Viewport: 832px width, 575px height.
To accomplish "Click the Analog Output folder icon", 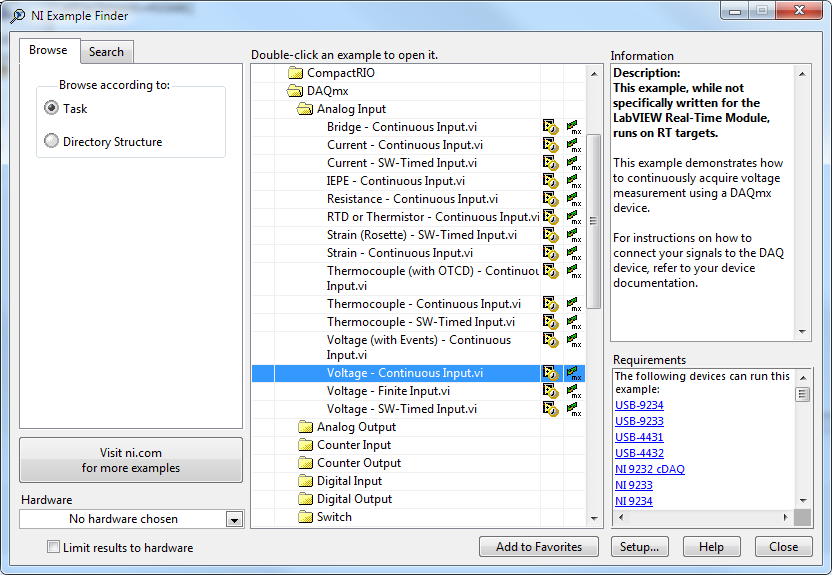I will pos(306,427).
